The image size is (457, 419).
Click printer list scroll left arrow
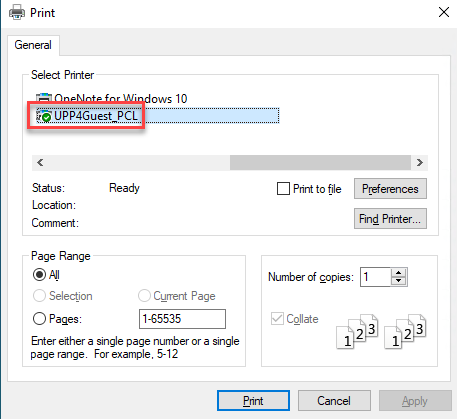pos(40,163)
